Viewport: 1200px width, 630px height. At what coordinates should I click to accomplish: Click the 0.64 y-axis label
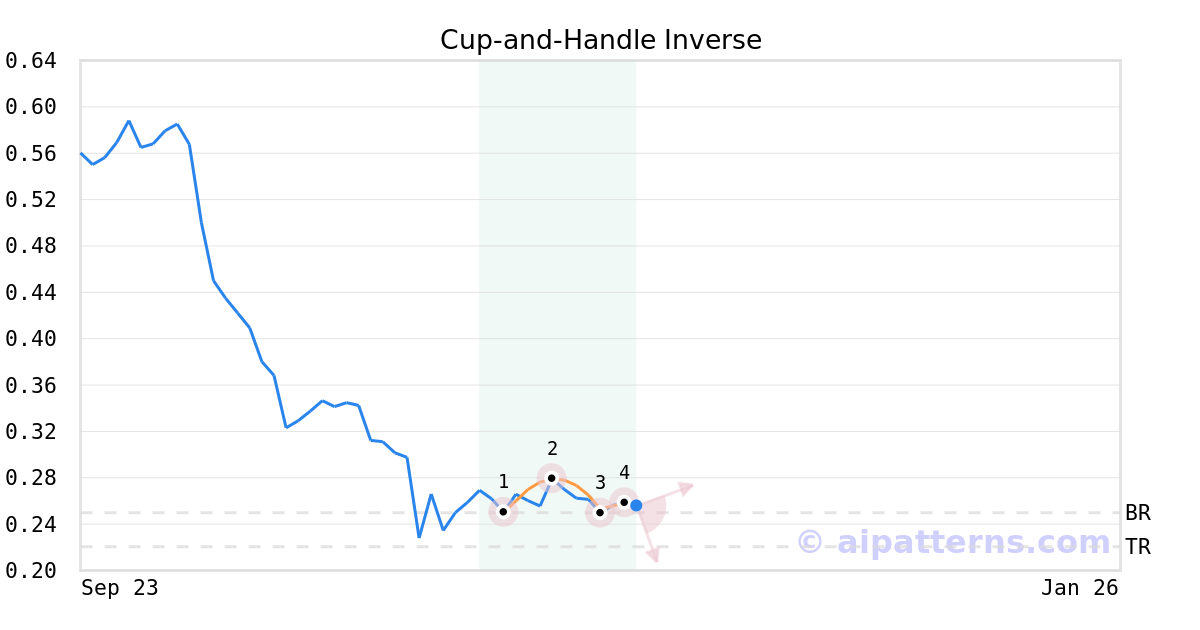(30, 61)
